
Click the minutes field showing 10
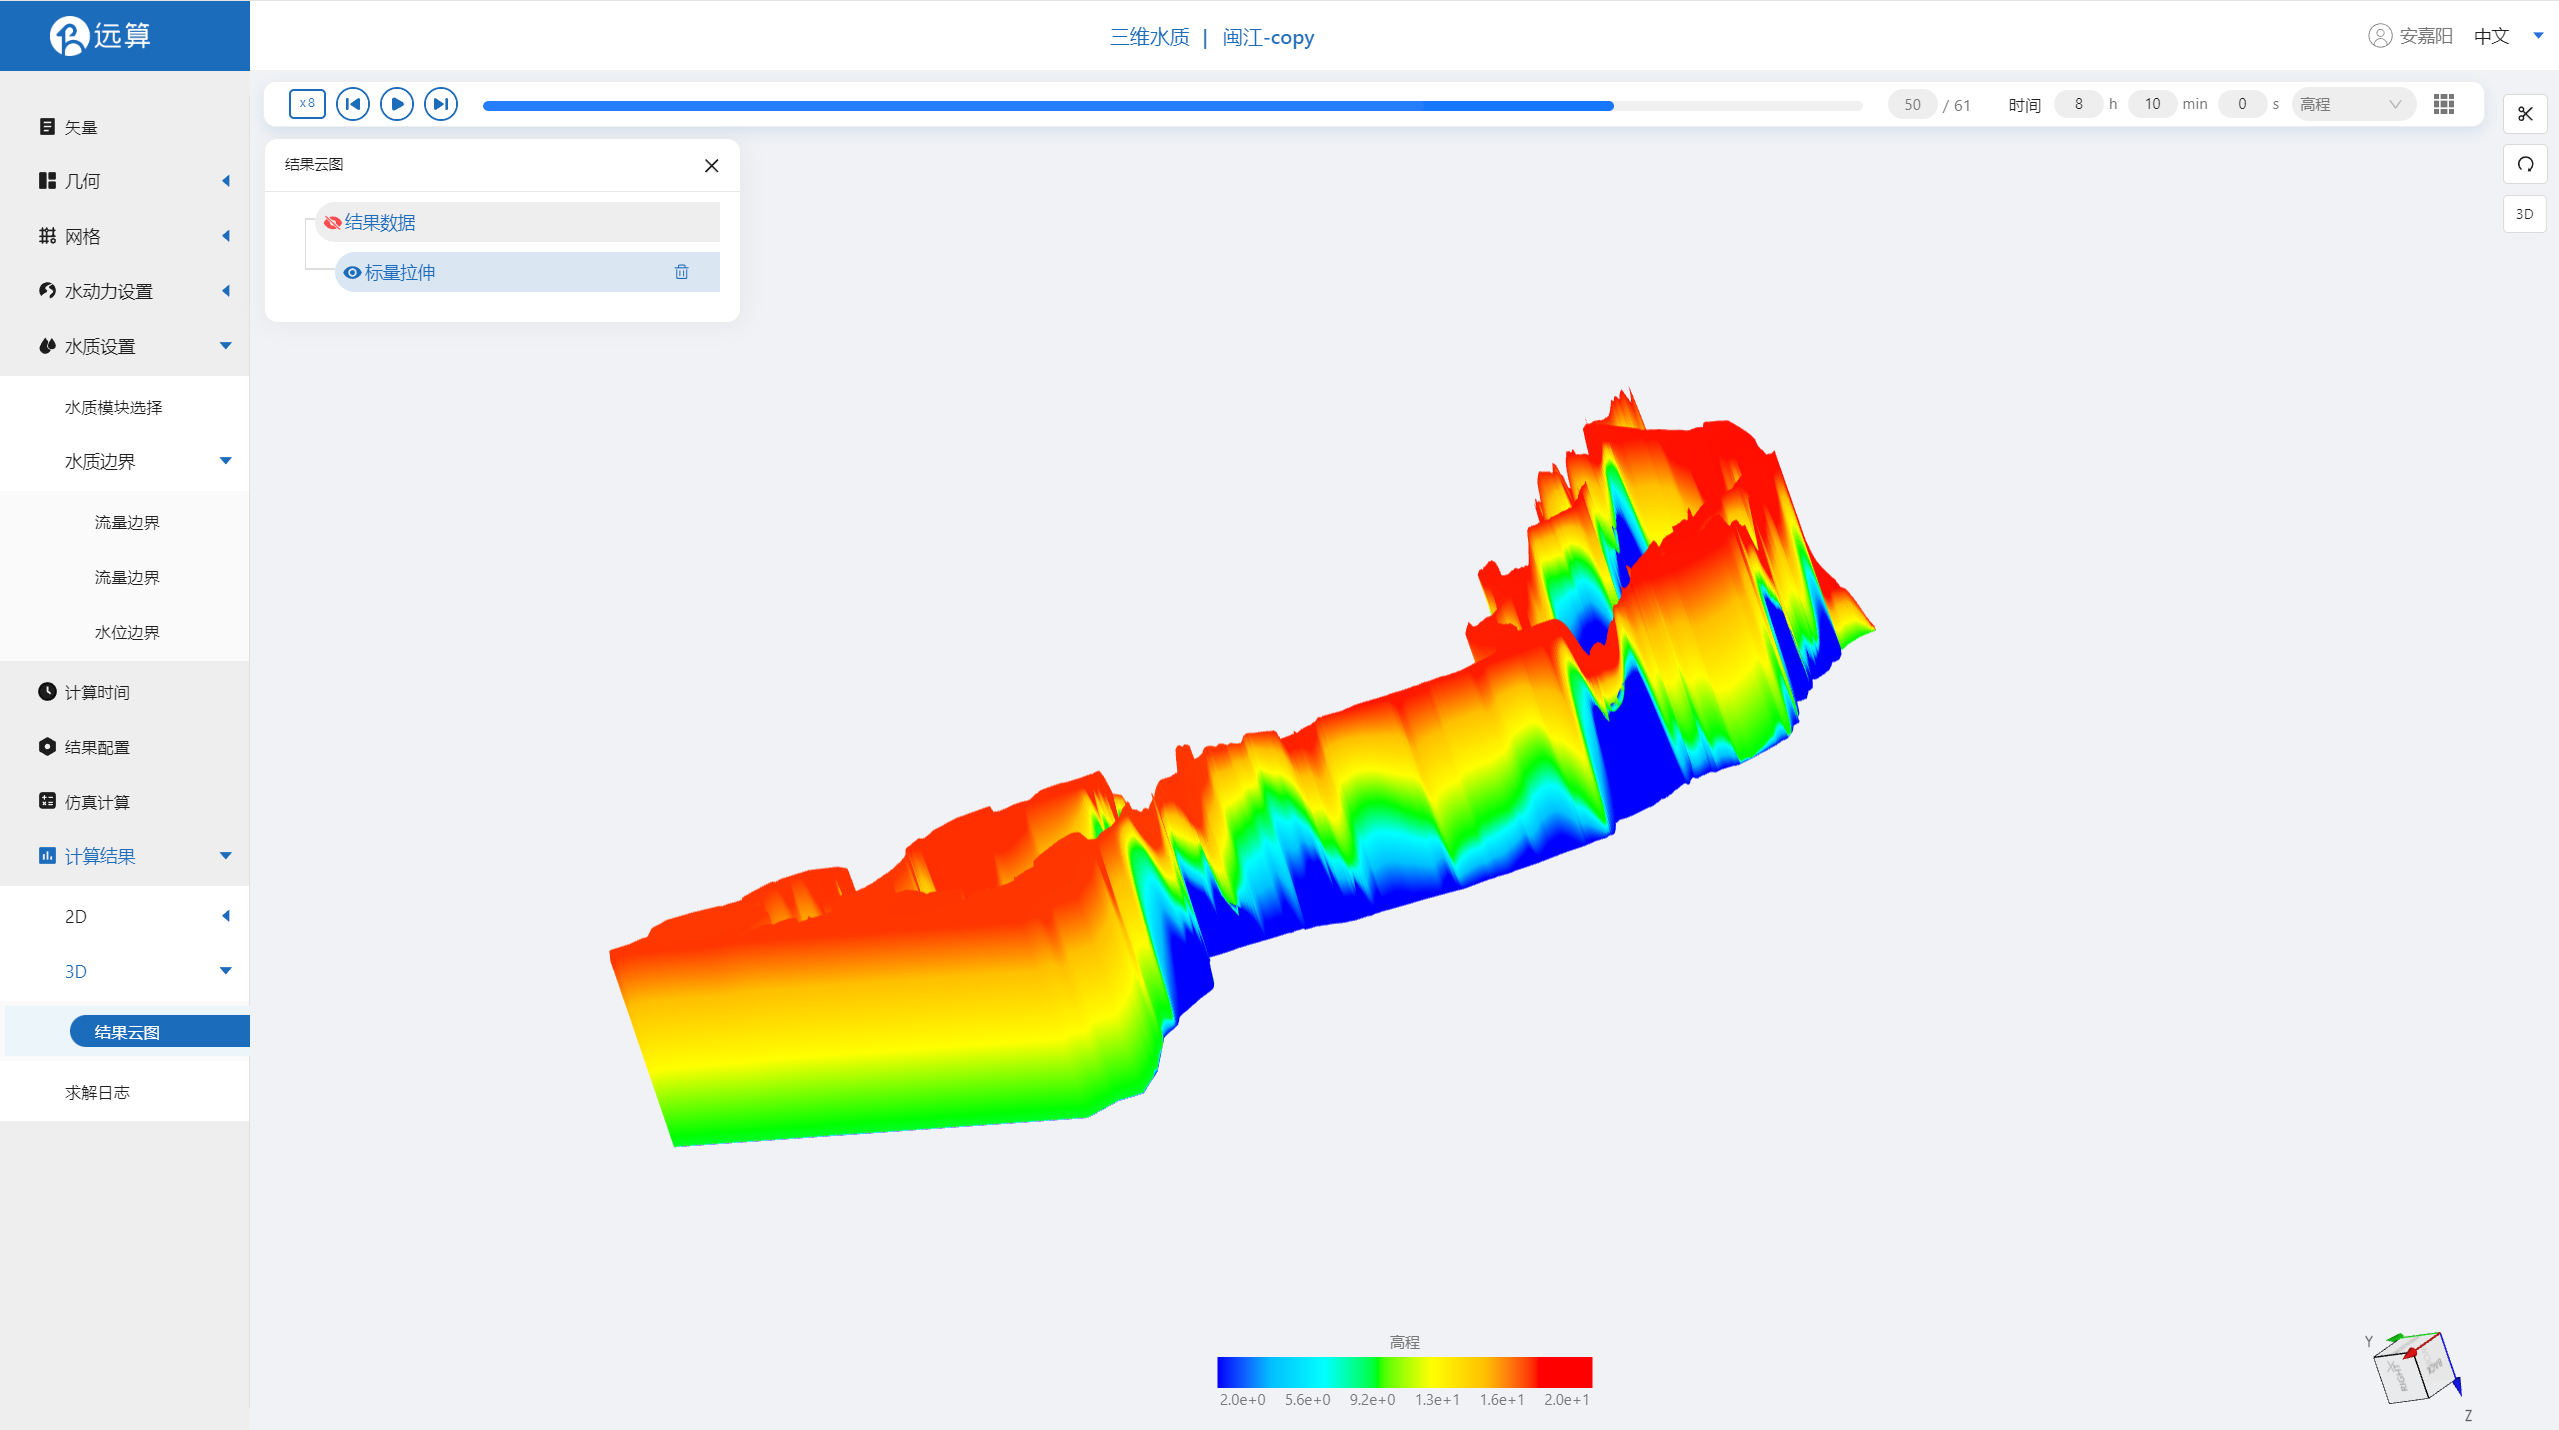(x=2152, y=104)
